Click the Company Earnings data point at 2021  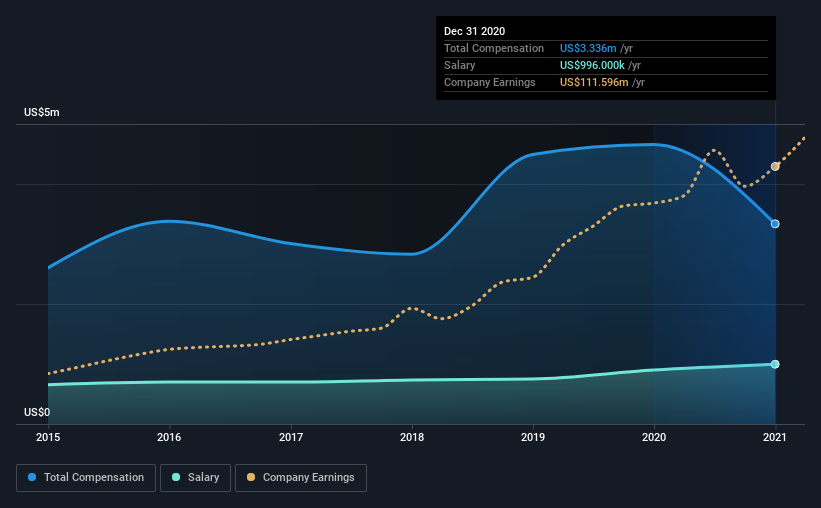[x=775, y=167]
